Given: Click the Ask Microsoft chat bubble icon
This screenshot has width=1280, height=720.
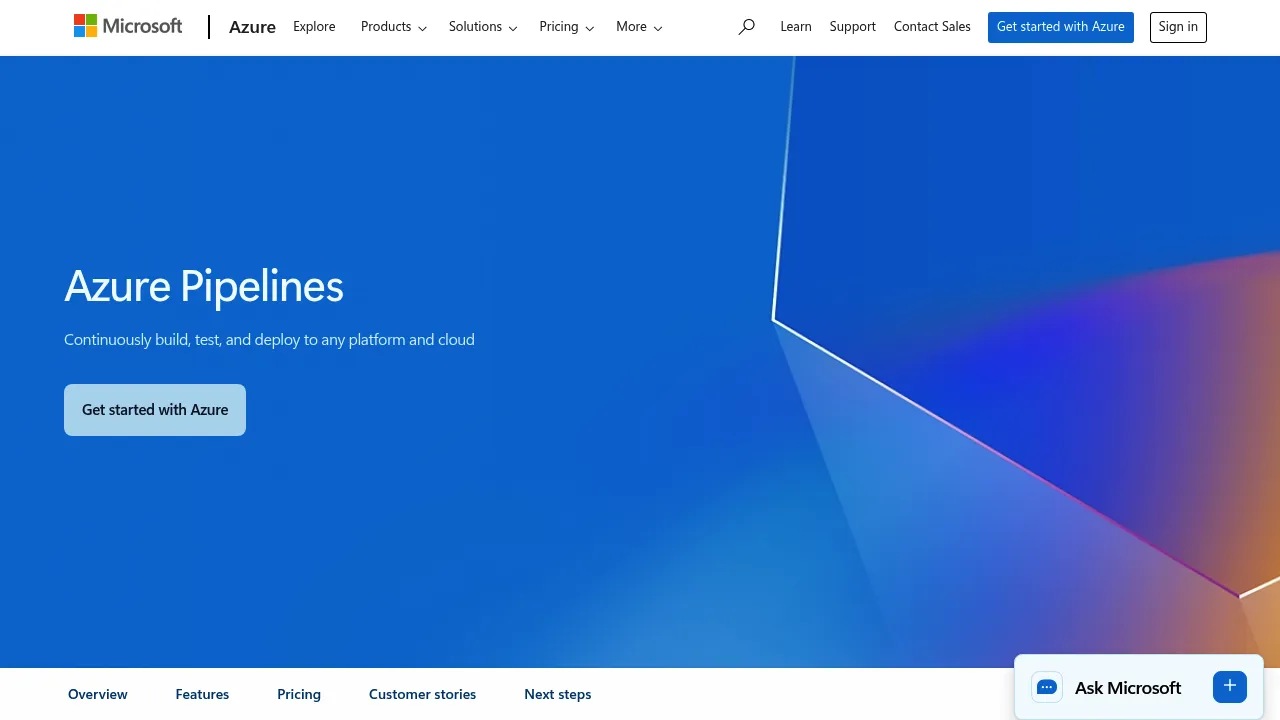Looking at the screenshot, I should pyautogui.click(x=1047, y=687).
